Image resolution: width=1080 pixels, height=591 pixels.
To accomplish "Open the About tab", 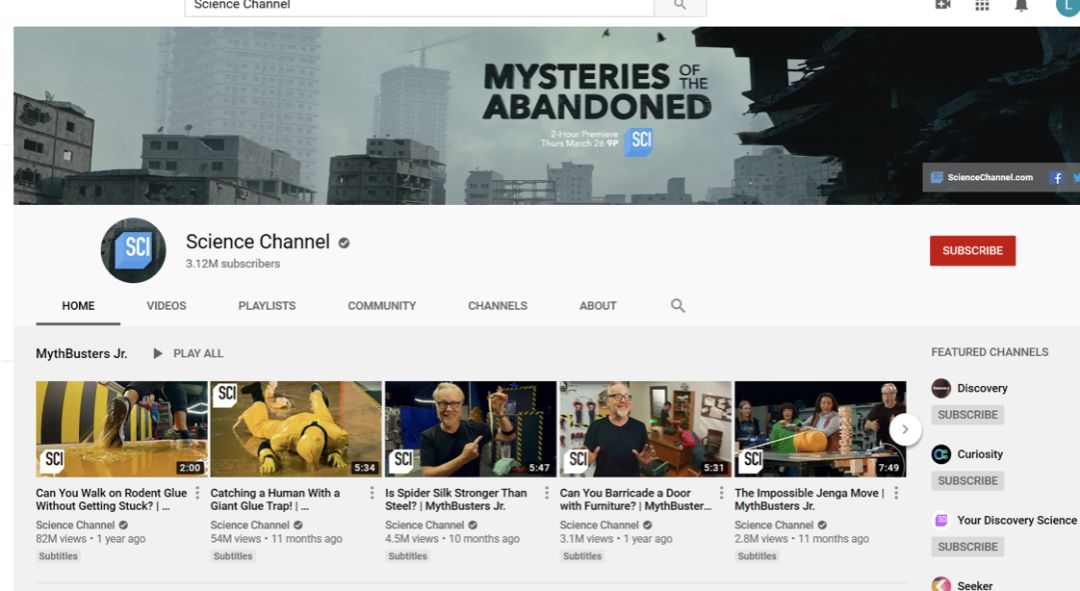I will click(x=598, y=306).
